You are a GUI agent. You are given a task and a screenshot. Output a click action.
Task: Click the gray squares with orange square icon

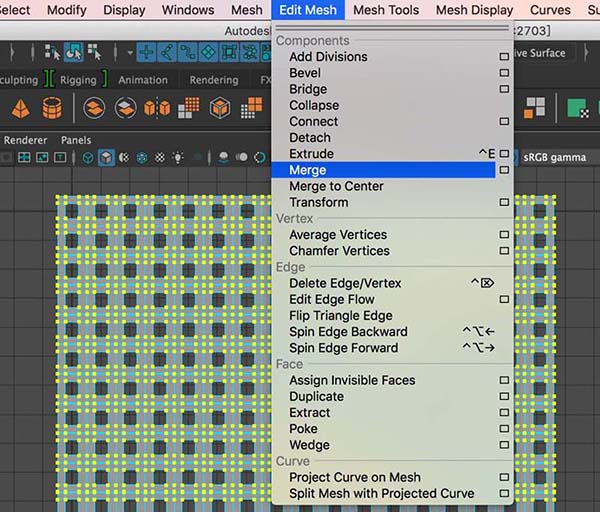click(534, 108)
